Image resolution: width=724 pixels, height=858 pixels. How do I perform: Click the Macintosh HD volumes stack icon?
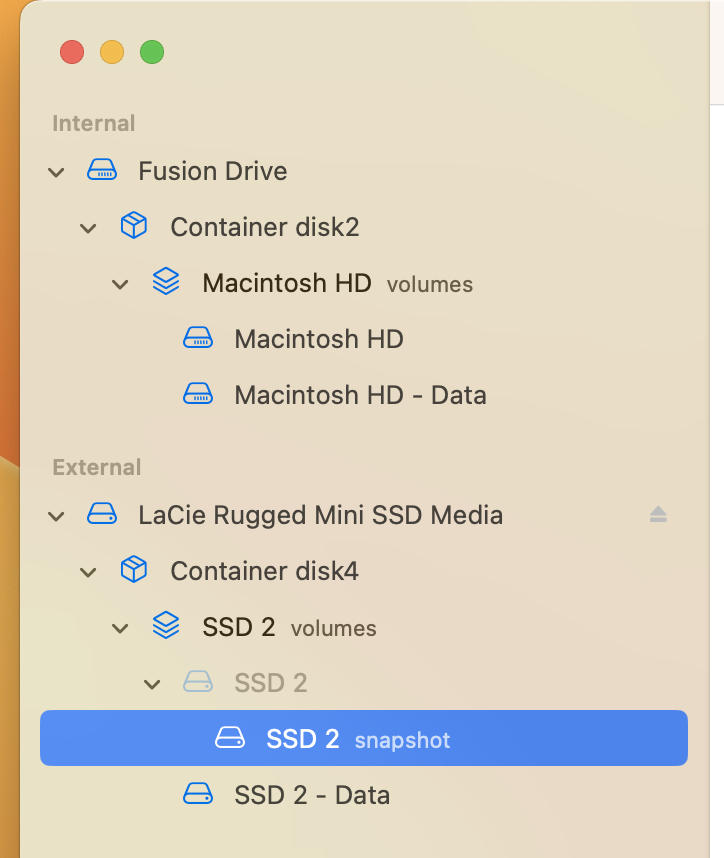(166, 283)
